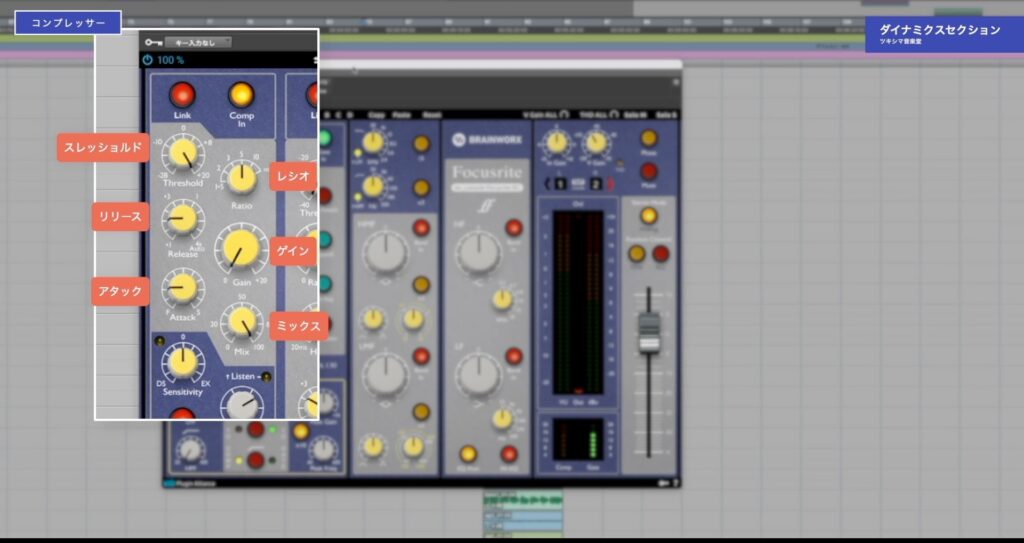Click the large LF gray knob
Image resolution: width=1024 pixels, height=543 pixels.
coord(479,374)
